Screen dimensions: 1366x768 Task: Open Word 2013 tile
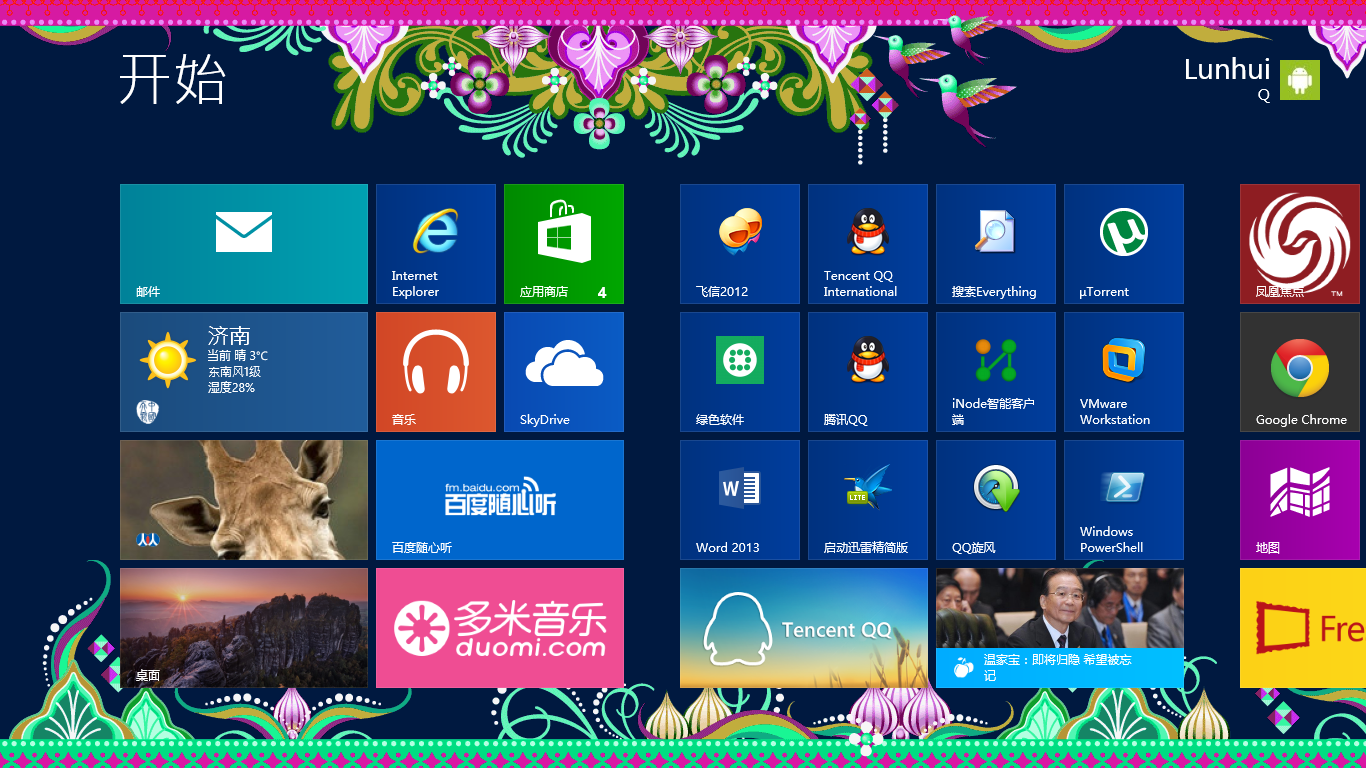[739, 499]
